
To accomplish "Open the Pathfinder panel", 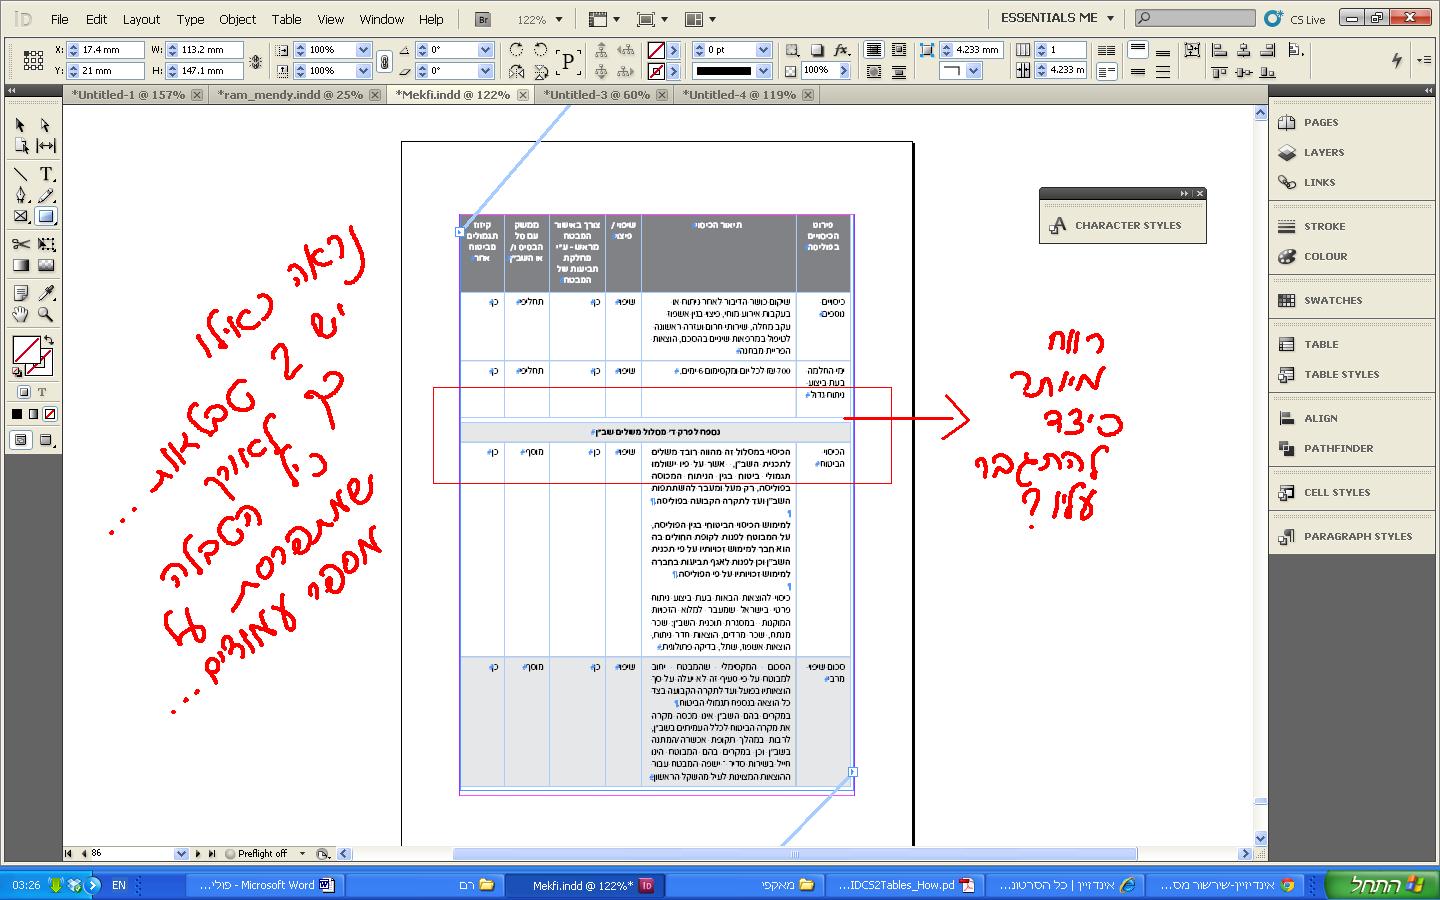I will click(1338, 449).
